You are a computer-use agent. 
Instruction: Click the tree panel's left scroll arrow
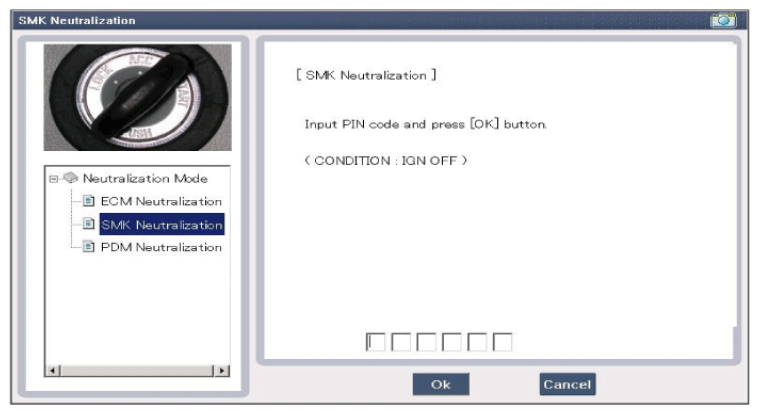tap(54, 371)
